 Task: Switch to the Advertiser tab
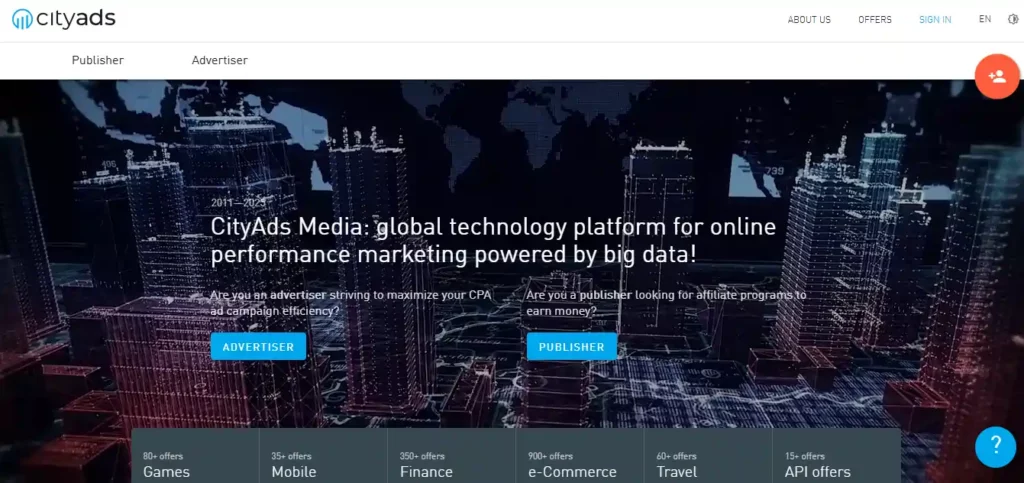click(x=219, y=60)
